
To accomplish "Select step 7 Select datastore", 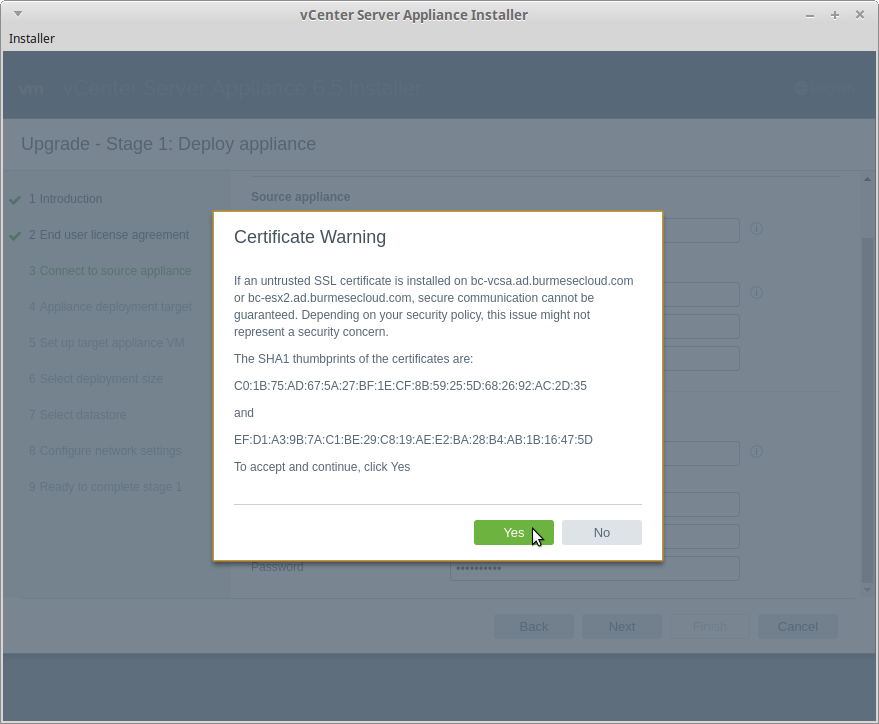I will (77, 415).
